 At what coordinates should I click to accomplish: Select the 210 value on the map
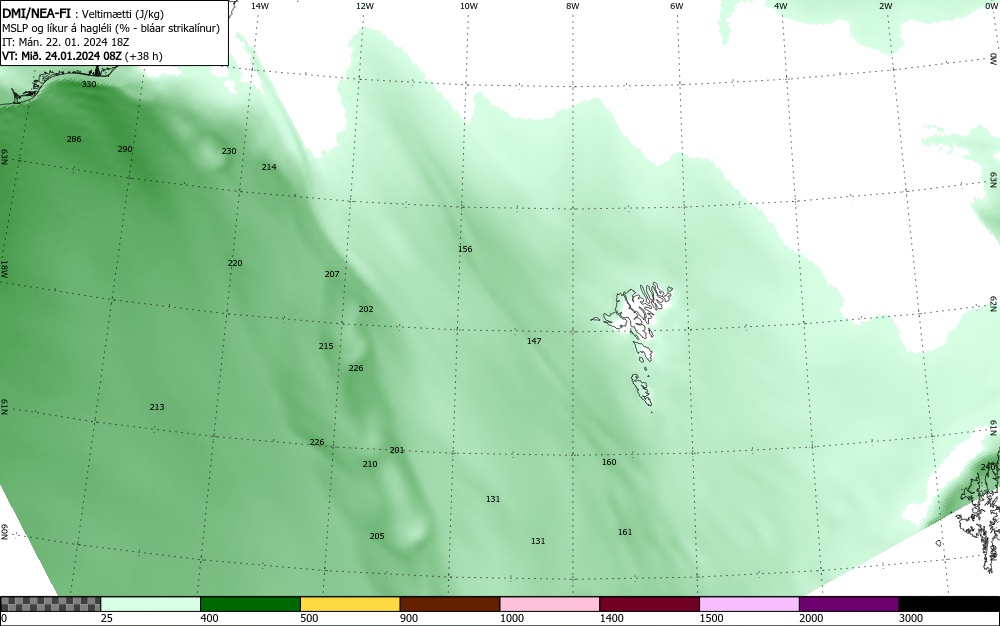pyautogui.click(x=370, y=464)
